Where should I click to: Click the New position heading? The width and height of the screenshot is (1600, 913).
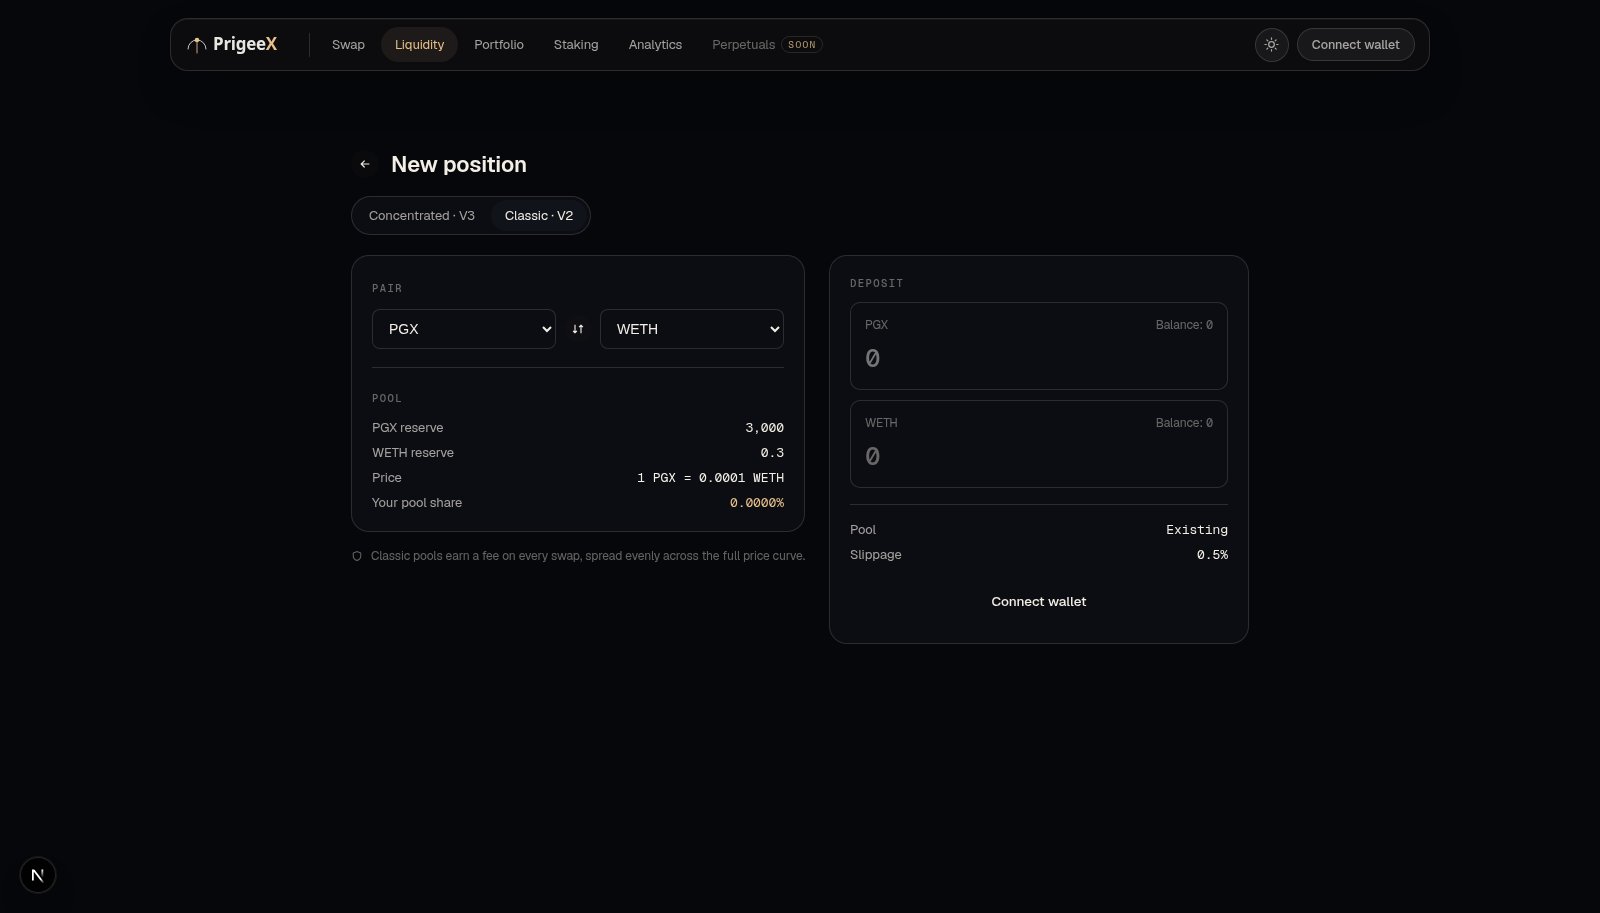(459, 164)
